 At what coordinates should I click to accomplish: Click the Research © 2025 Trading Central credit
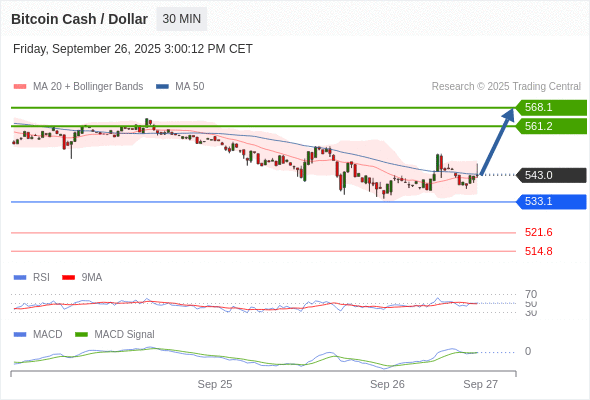pos(506,87)
